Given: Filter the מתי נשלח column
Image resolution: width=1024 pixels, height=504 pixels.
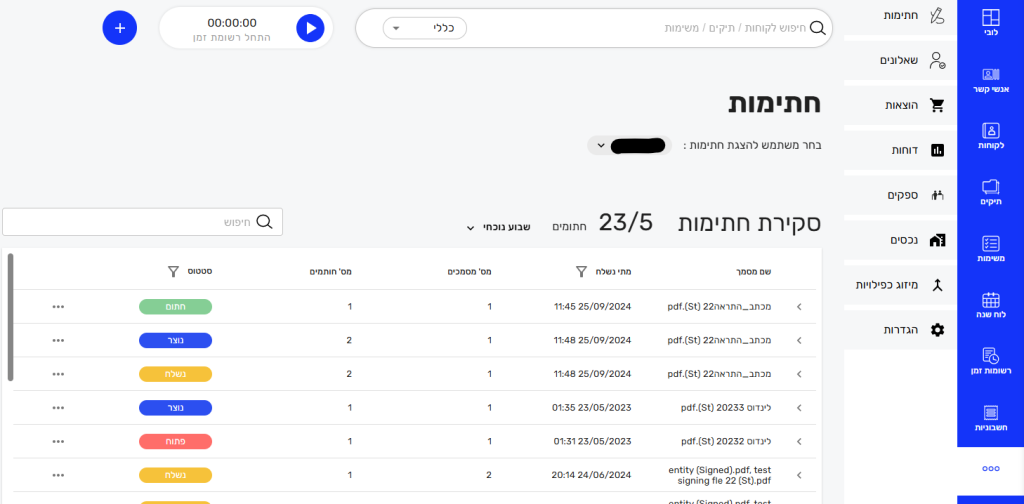Looking at the screenshot, I should click(x=581, y=271).
